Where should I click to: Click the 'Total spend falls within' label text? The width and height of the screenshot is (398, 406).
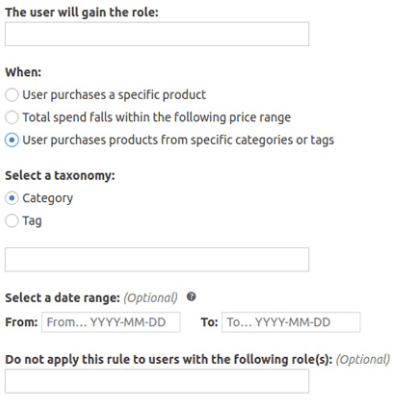click(157, 117)
